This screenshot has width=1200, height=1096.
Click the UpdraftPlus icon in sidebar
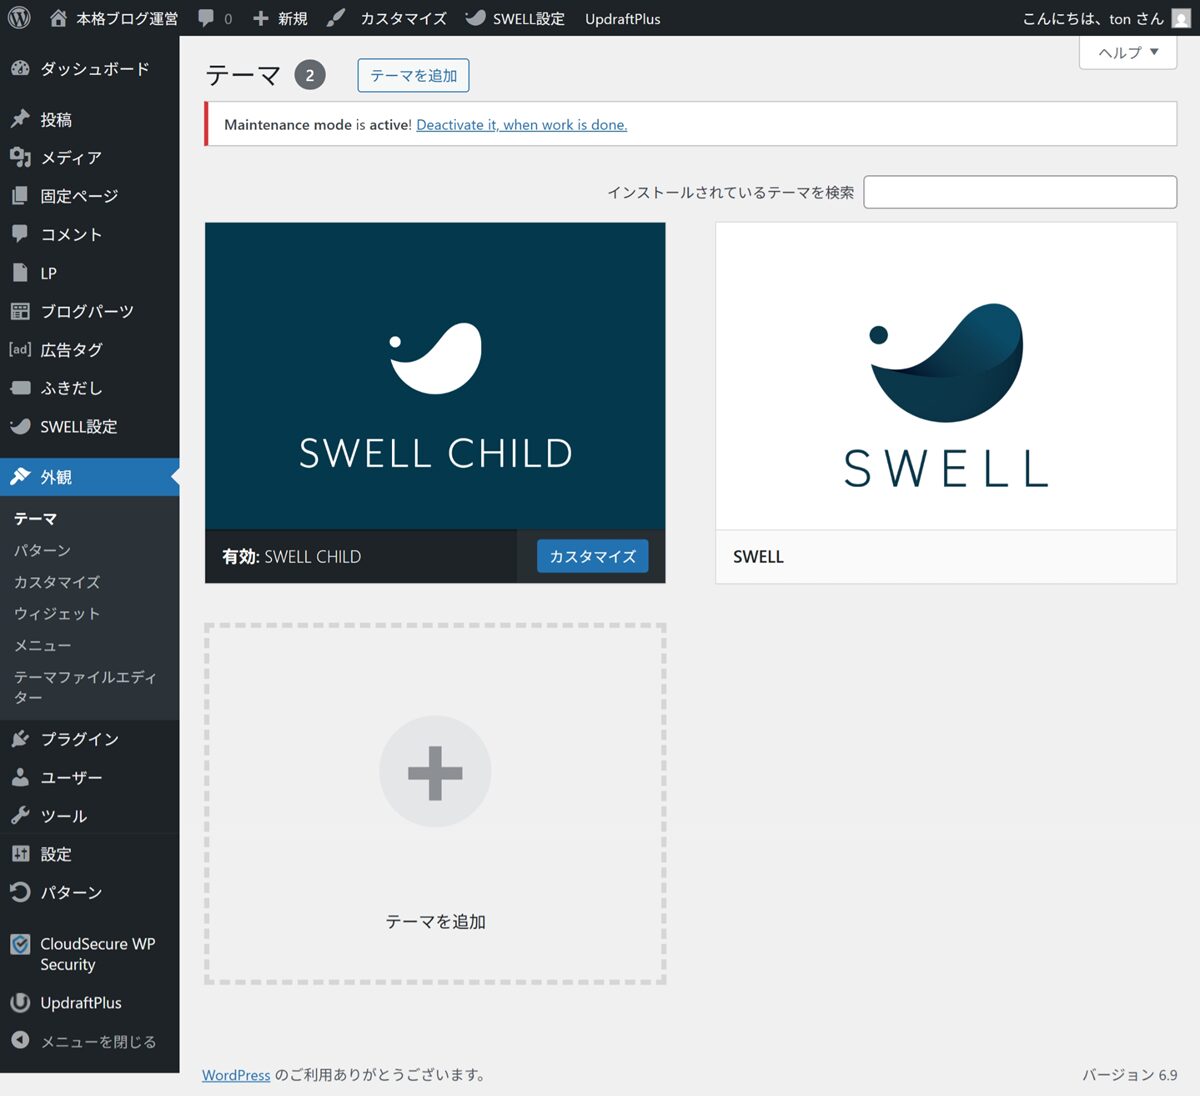[x=20, y=1003]
